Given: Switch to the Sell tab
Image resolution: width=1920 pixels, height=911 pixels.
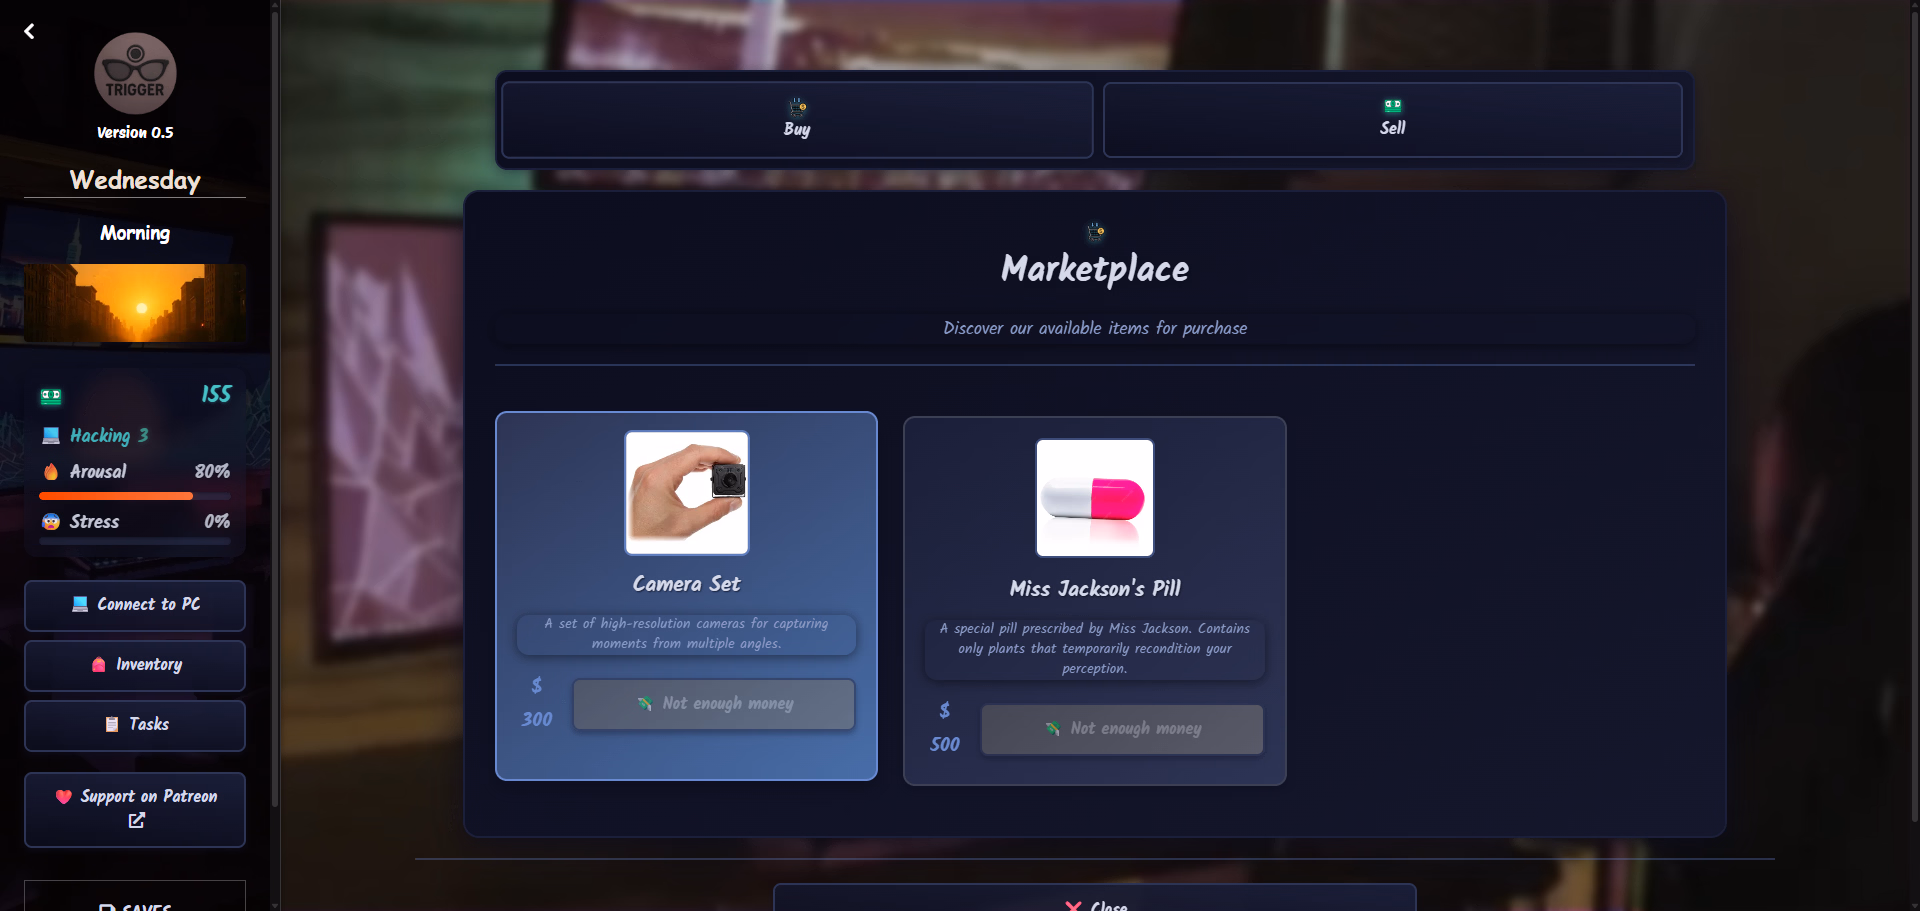Looking at the screenshot, I should coord(1392,120).
